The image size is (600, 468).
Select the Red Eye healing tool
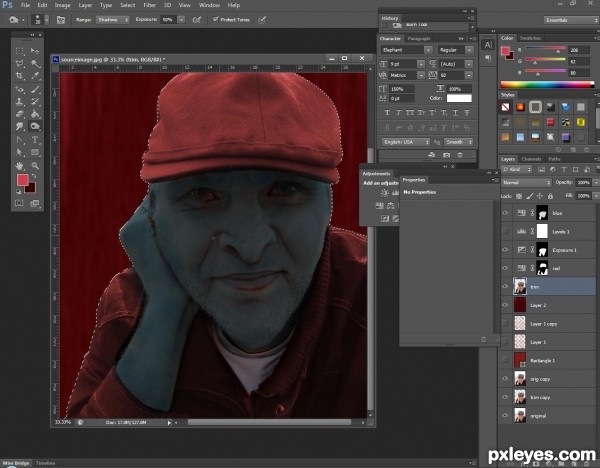(19, 90)
